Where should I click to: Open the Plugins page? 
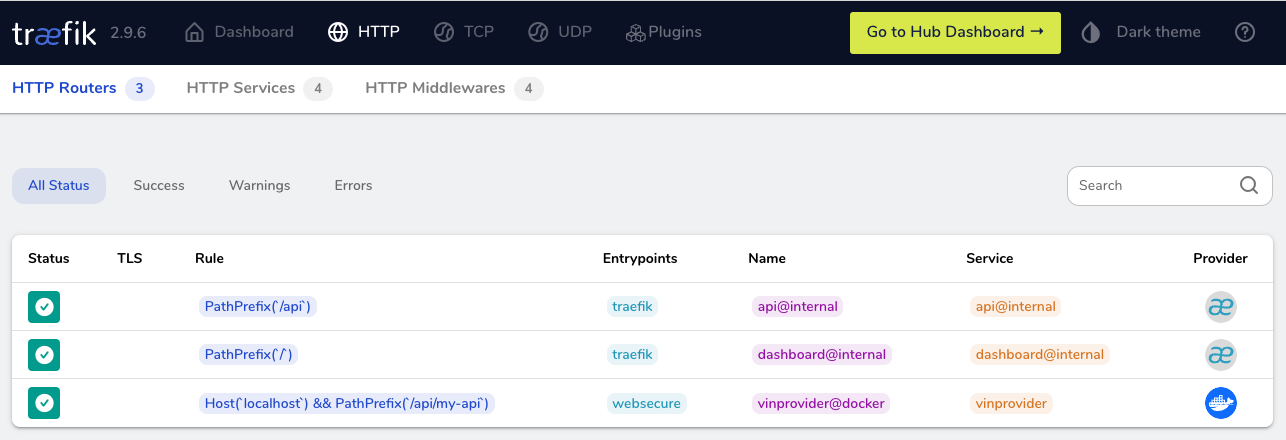(x=664, y=32)
